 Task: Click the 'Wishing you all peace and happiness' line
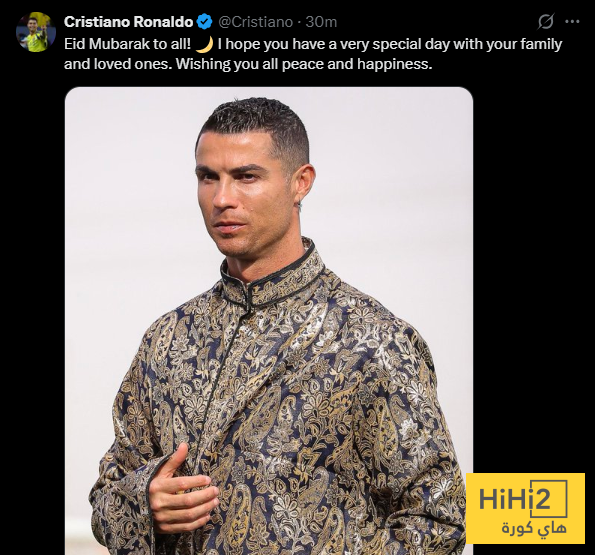pyautogui.click(x=304, y=64)
